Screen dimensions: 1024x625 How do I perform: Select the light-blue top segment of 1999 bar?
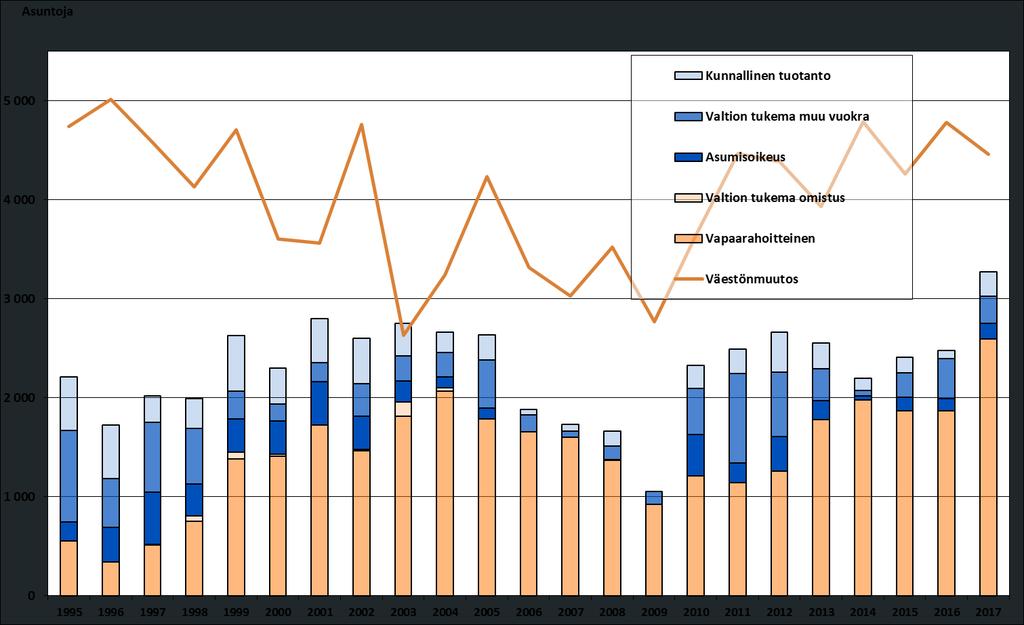[236, 364]
